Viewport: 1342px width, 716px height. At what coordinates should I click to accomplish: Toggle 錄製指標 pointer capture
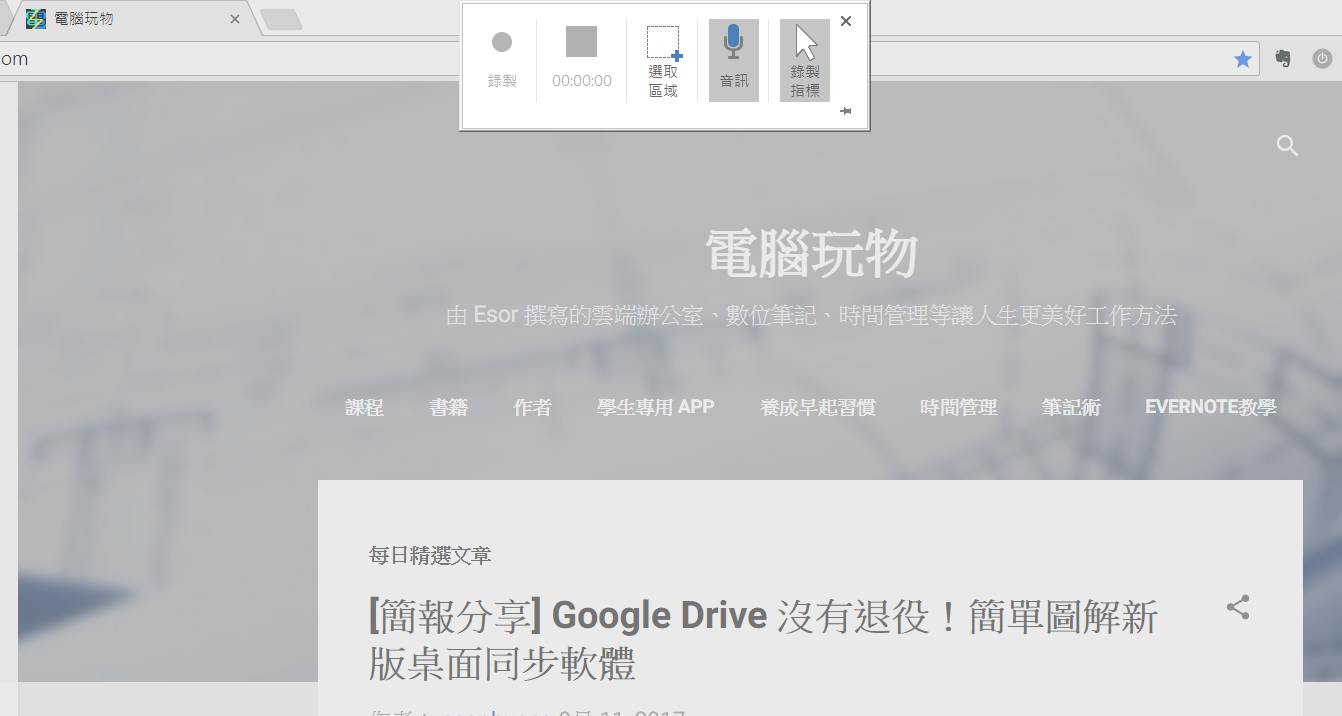pos(805,60)
